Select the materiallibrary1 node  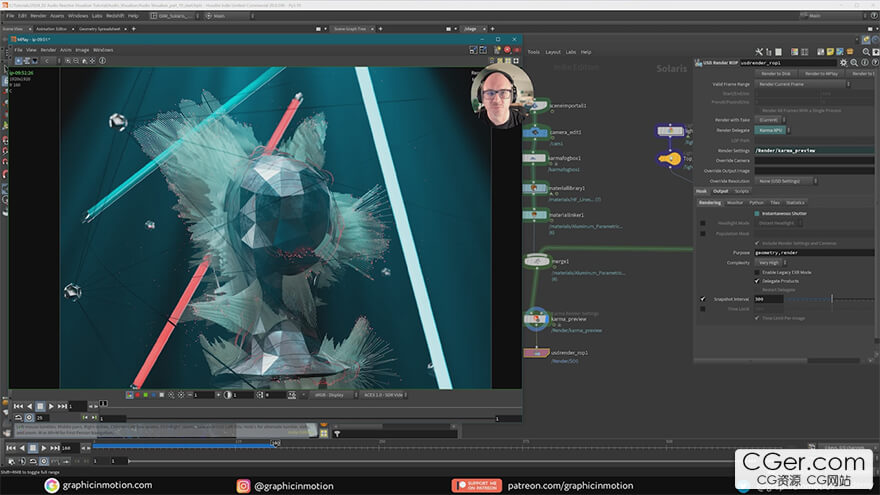pos(535,189)
